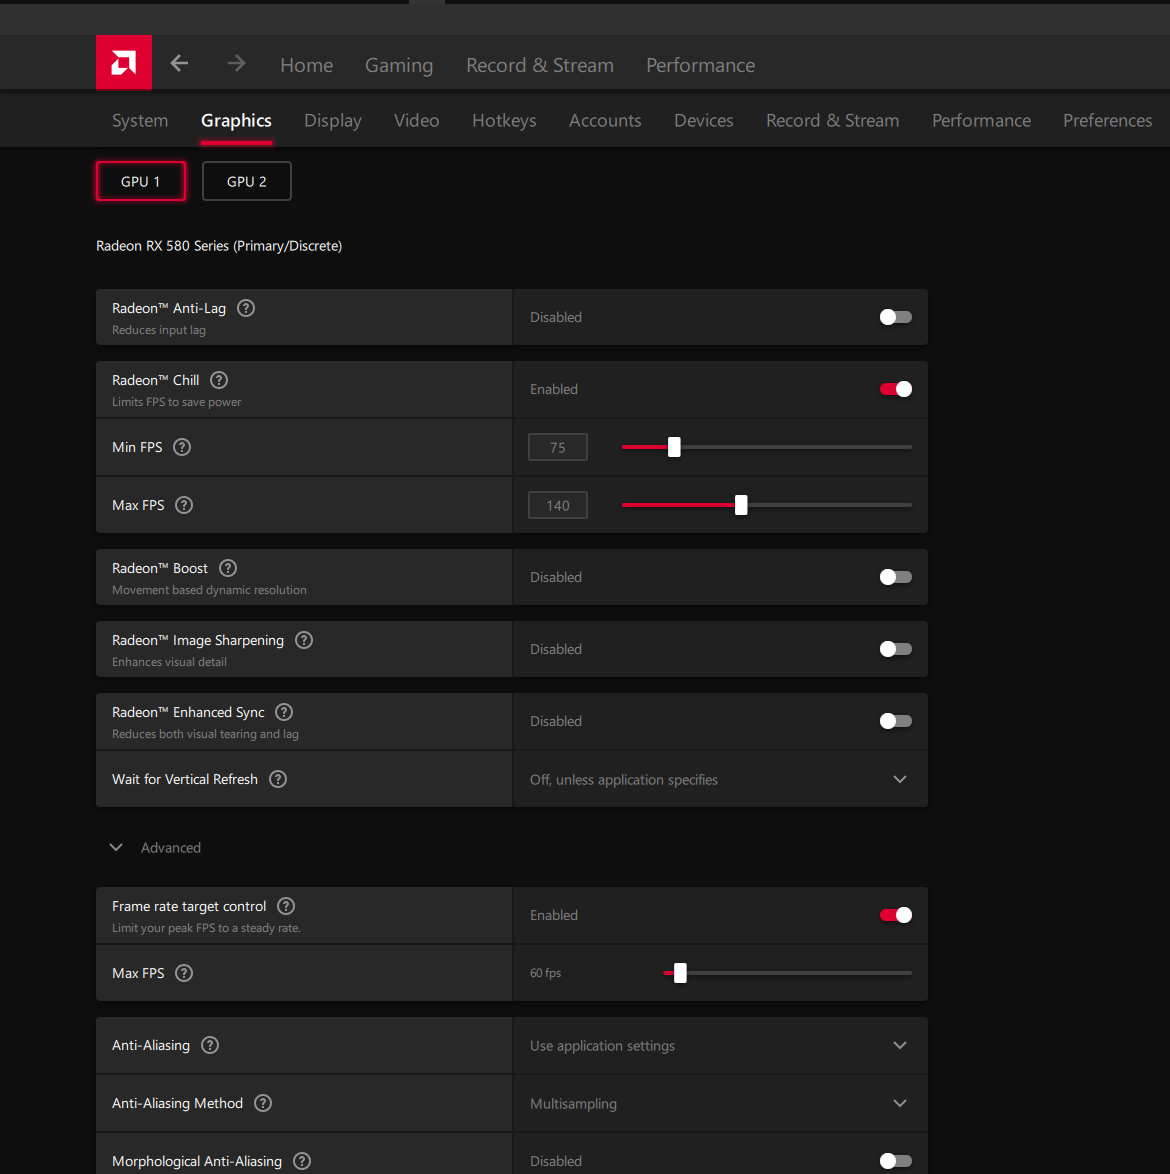Click the Chill Max FPS slider handle
1170x1174 pixels.
[740, 505]
